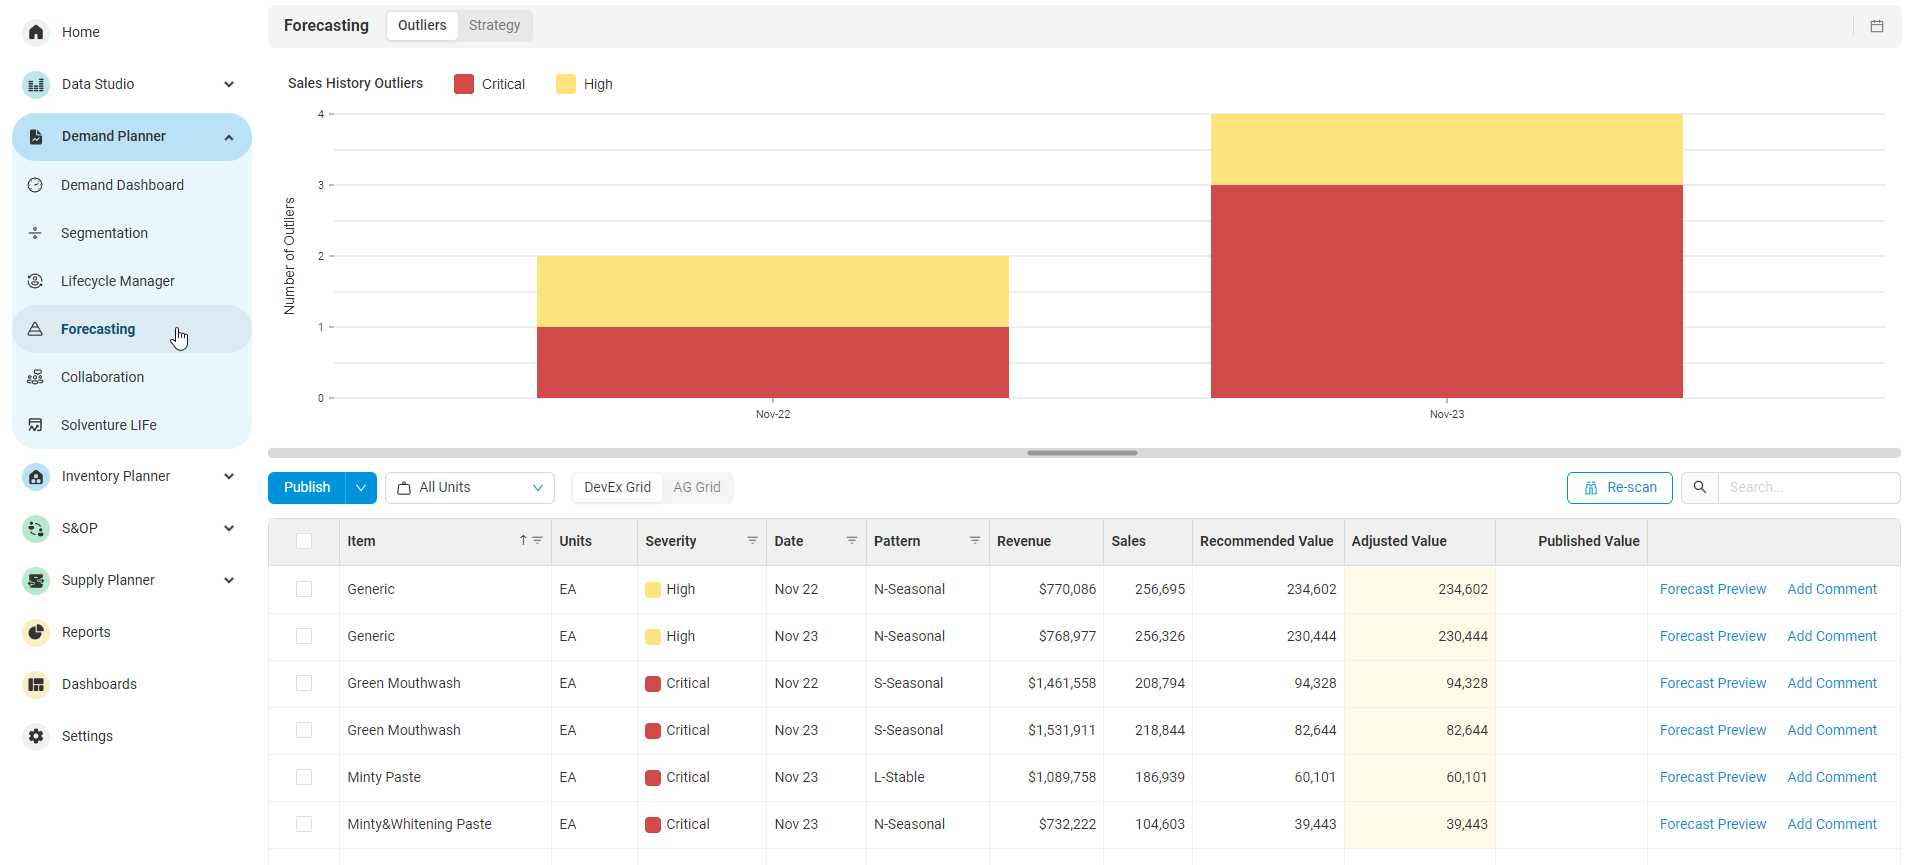This screenshot has height=865, width=1911.
Task: Open the Home icon in sidebar
Action: point(36,32)
